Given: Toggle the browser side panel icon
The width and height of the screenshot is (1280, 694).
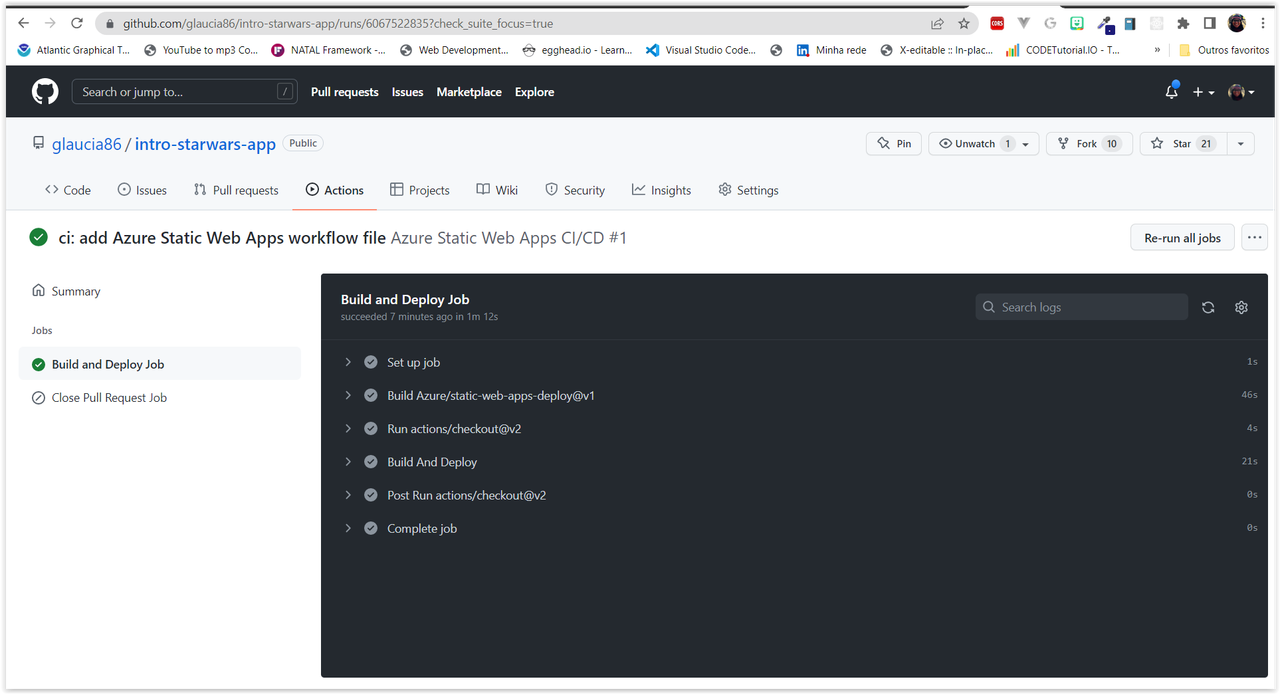Looking at the screenshot, I should (1209, 23).
